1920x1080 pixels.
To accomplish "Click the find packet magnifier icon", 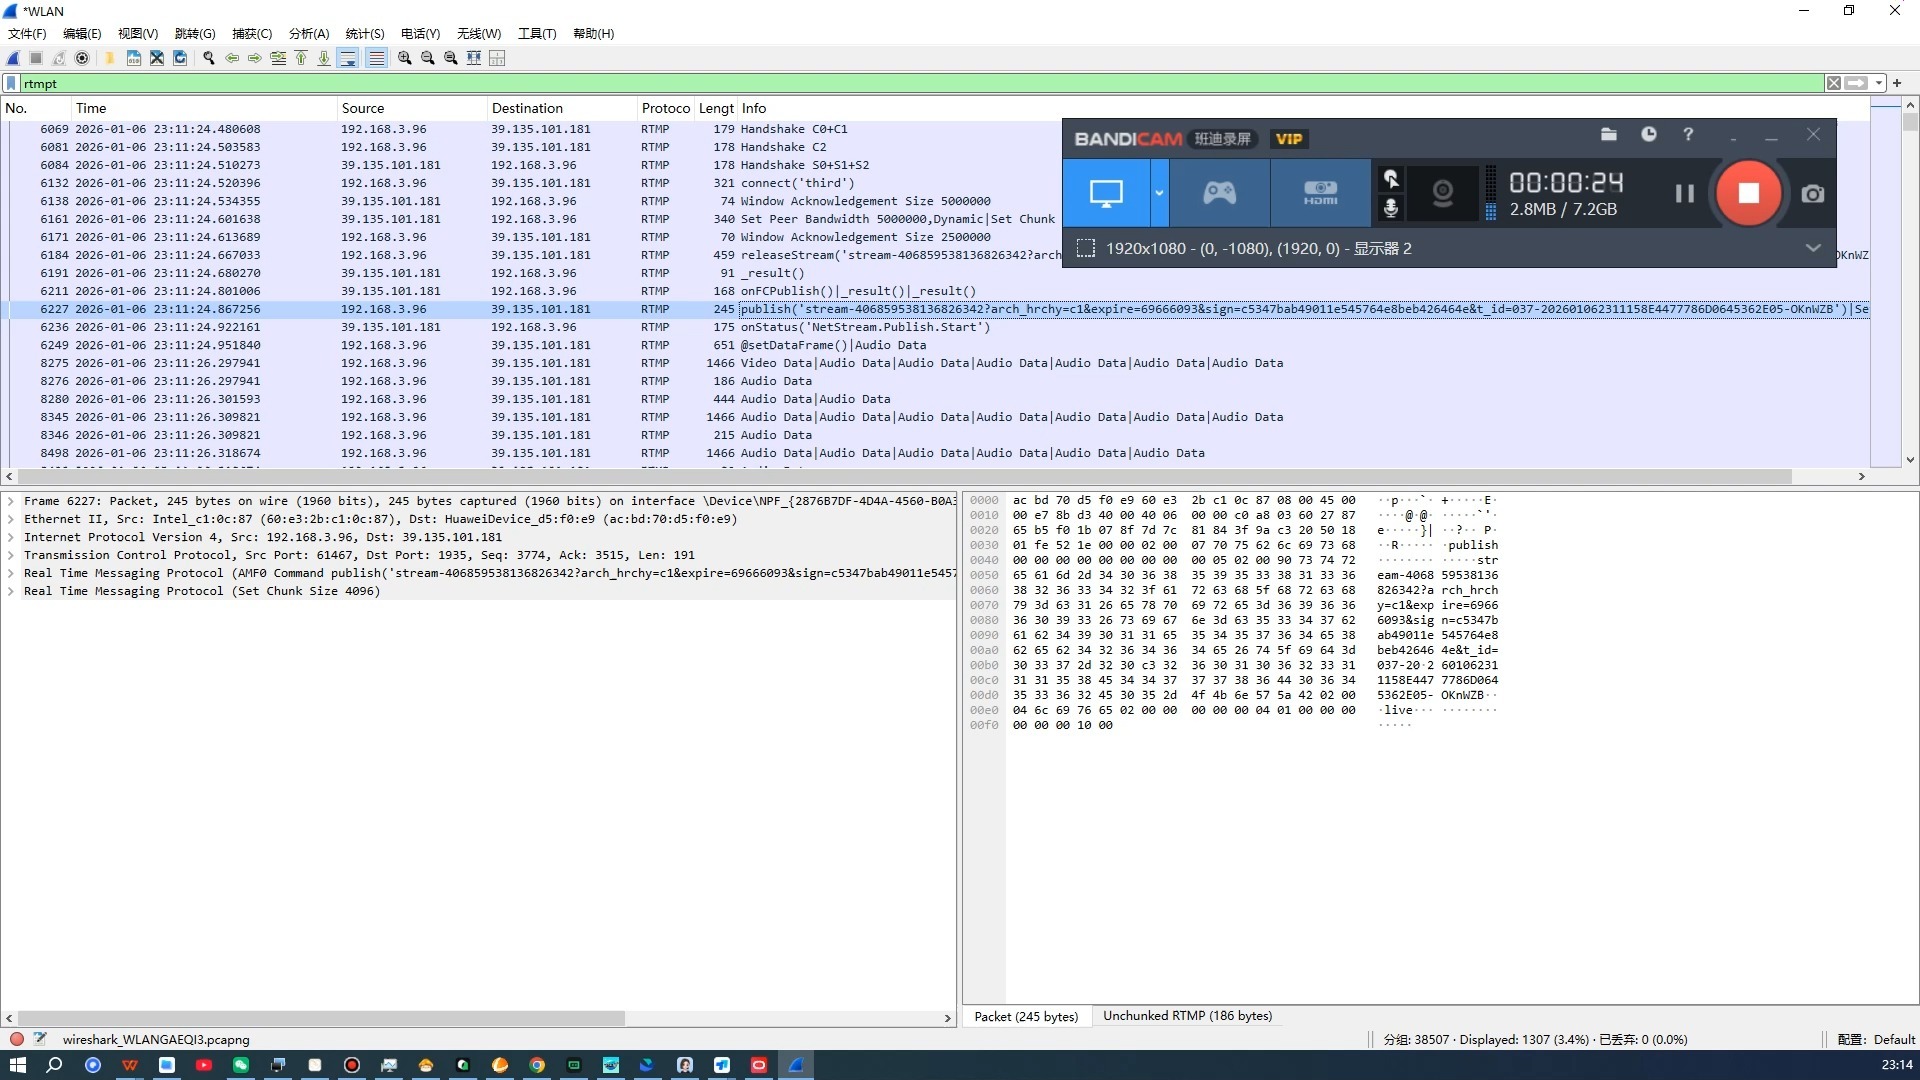I will click(x=209, y=58).
